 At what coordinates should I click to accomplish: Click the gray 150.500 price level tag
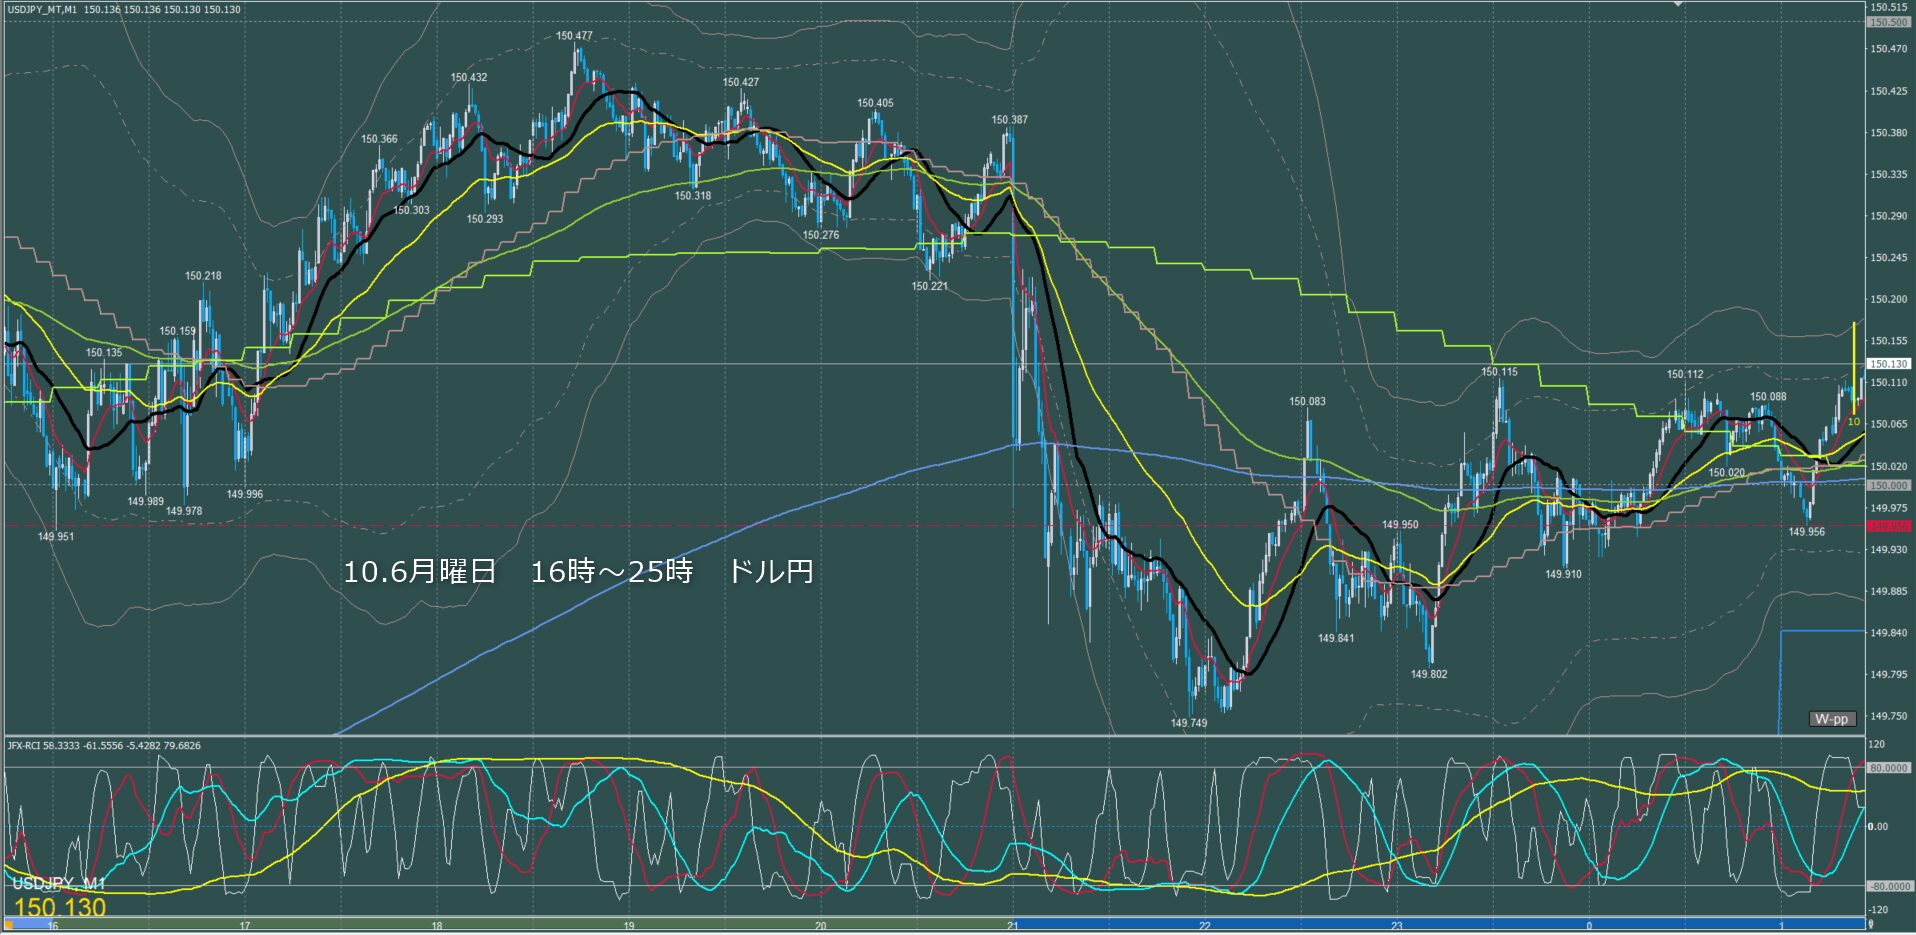[1888, 22]
